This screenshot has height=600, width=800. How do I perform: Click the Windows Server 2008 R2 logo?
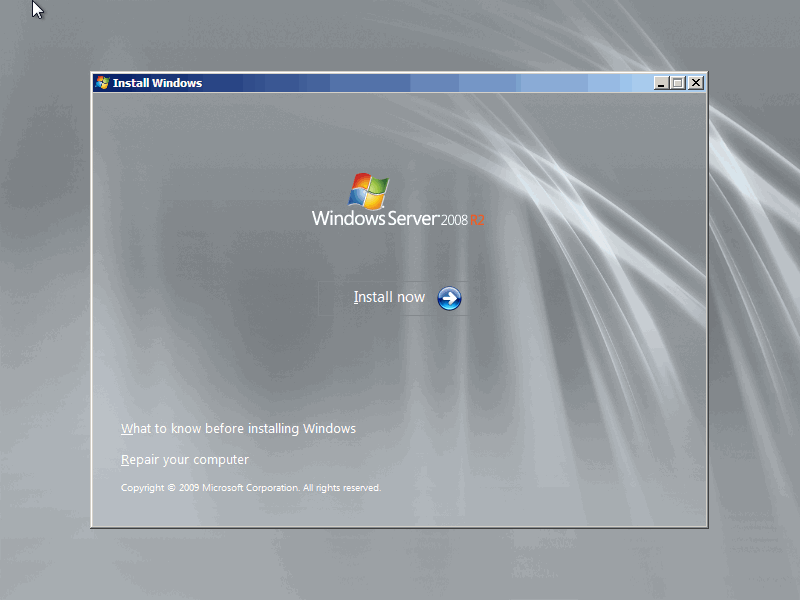coord(398,200)
